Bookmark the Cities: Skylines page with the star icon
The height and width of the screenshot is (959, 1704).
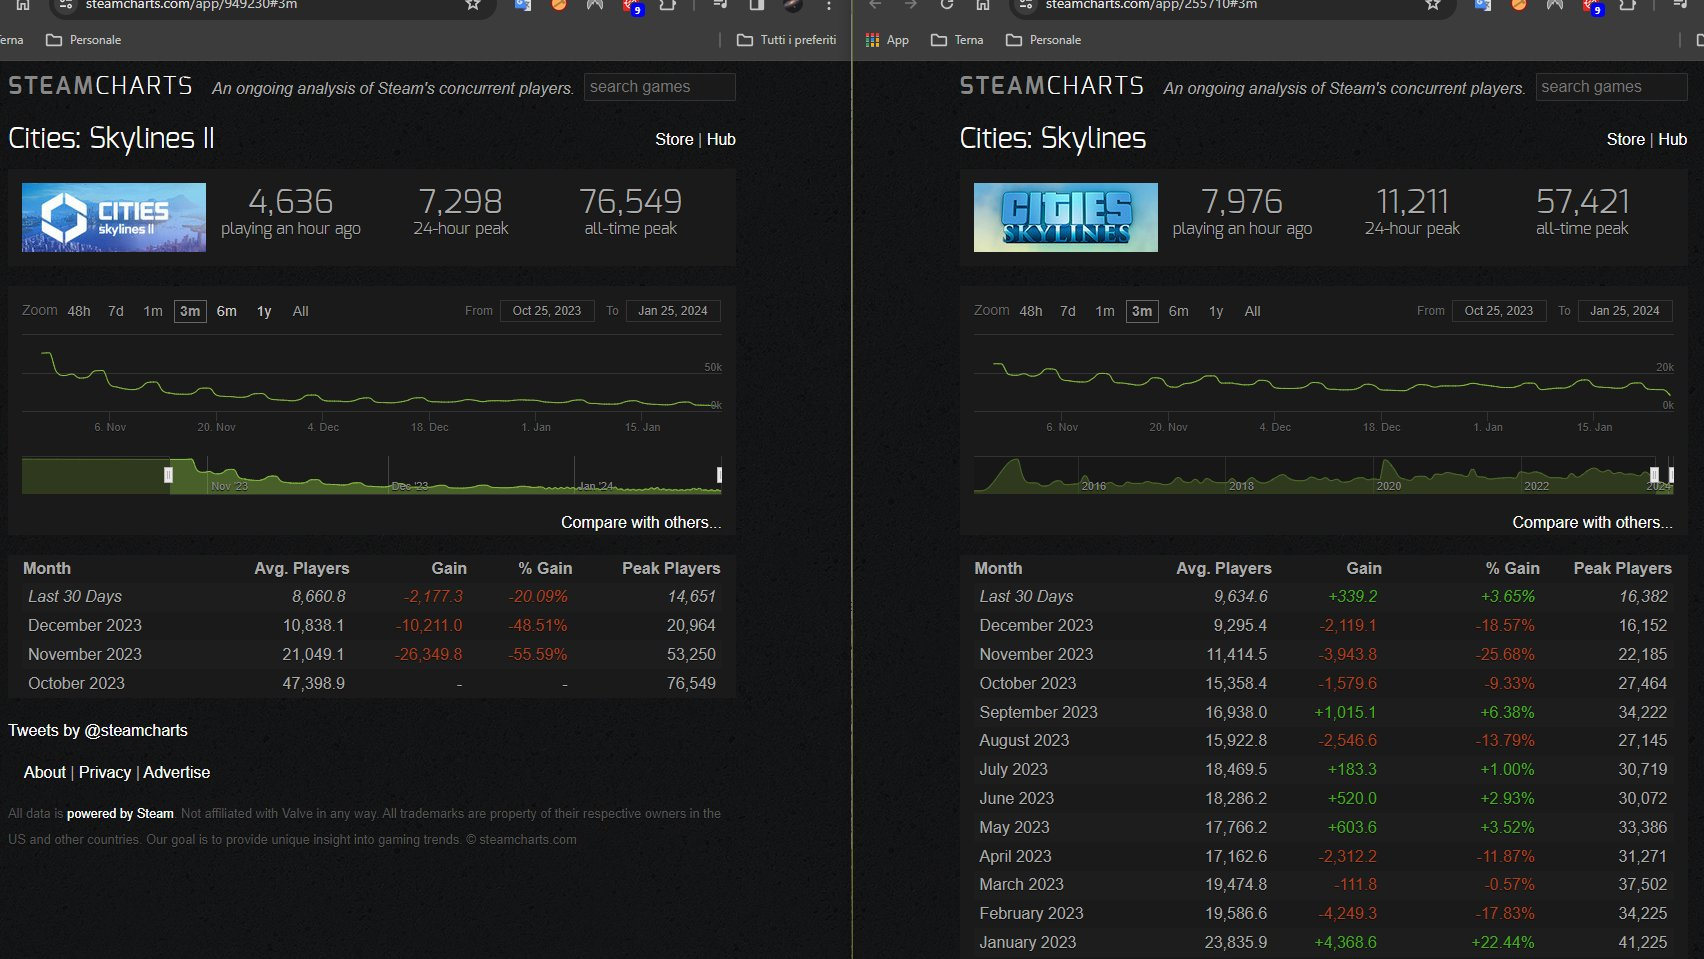click(x=1433, y=5)
